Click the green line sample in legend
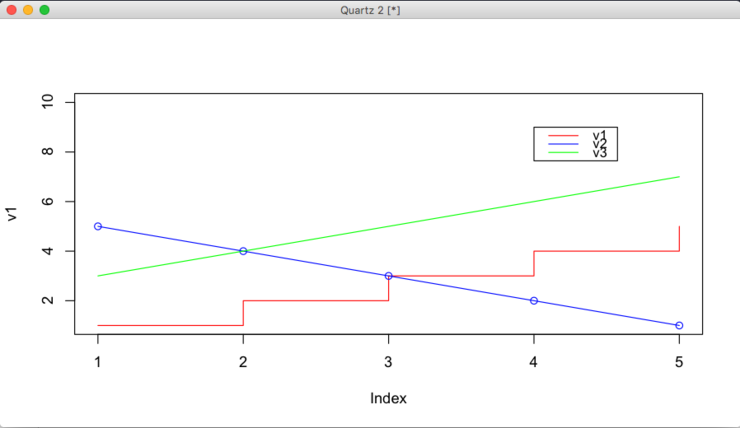 (x=564, y=153)
